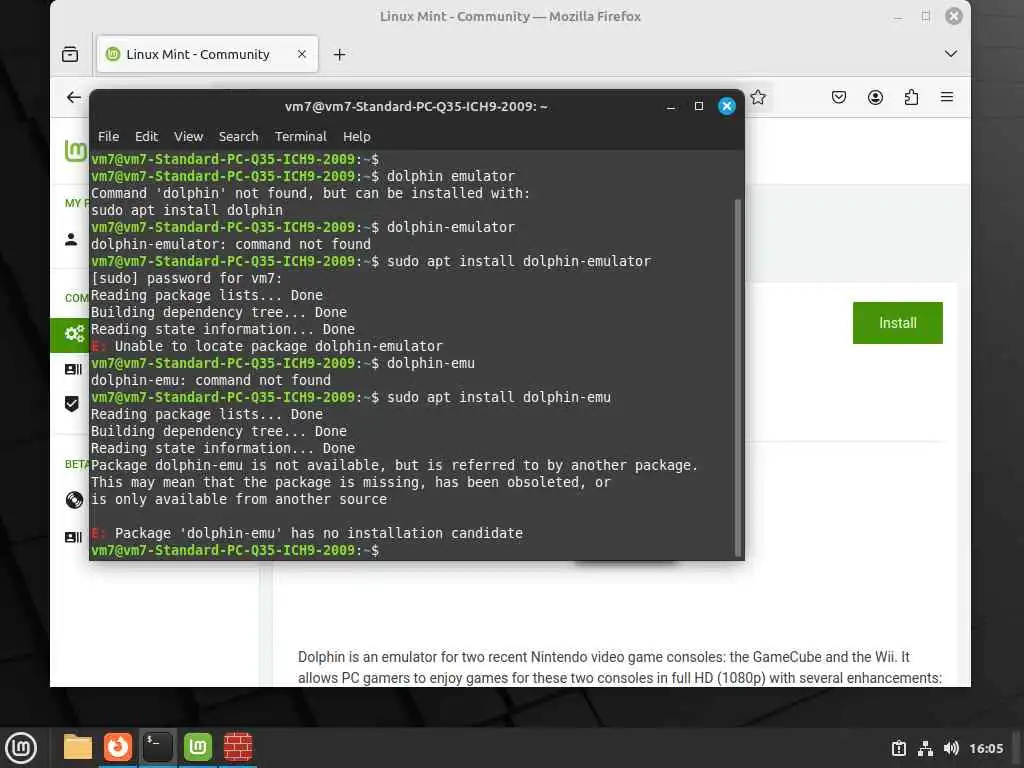Open the Linux Mint start menu

[21, 748]
